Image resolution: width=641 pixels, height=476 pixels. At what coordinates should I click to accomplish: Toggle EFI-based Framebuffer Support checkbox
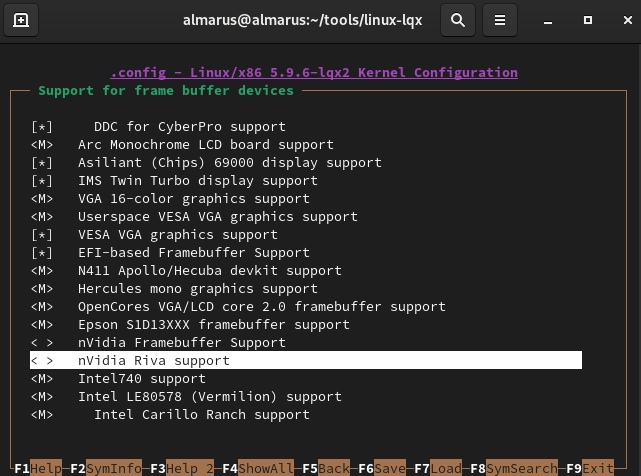pyautogui.click(x=42, y=253)
